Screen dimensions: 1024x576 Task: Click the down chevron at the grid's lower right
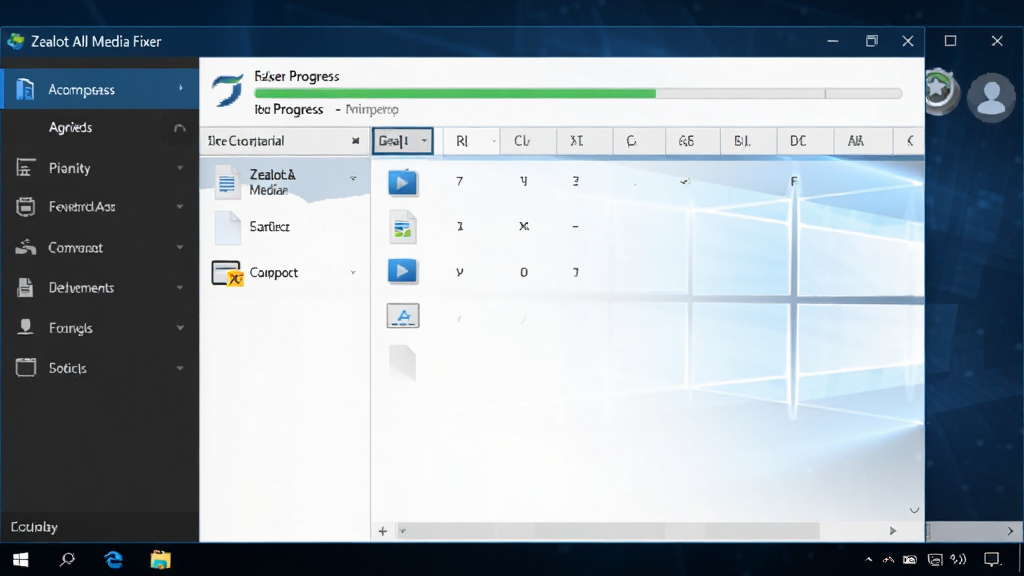coord(914,510)
